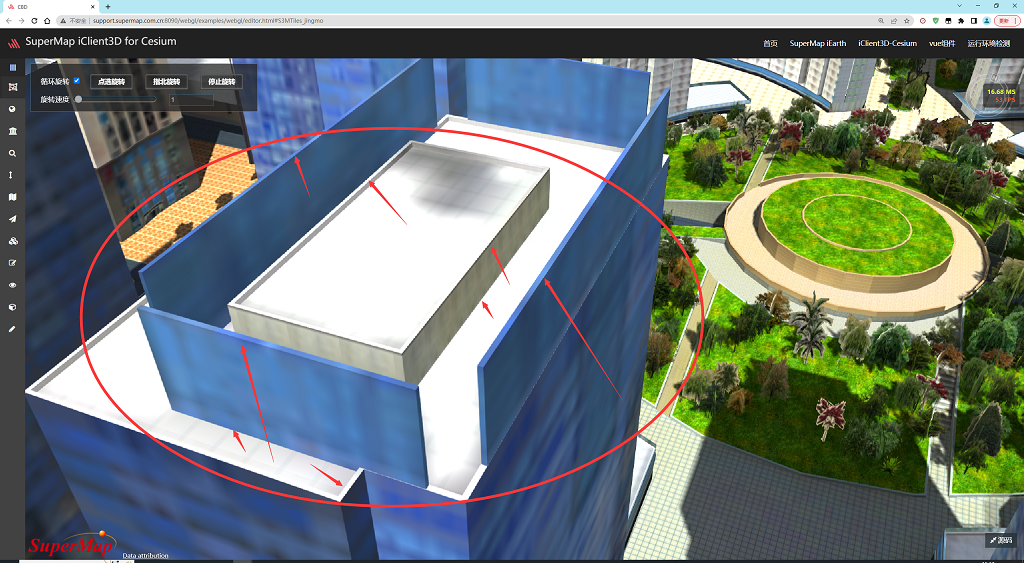Select the image layer sidebar icon
Screen dimensions: 1024x563
(x=12, y=87)
